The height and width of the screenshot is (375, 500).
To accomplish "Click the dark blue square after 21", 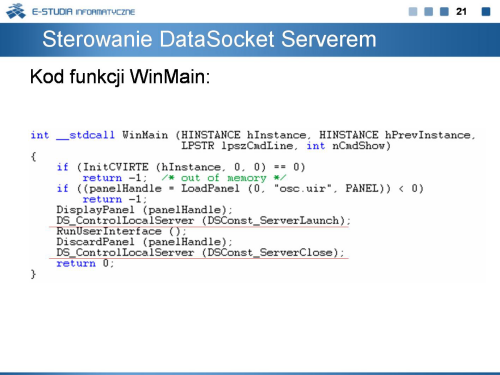I will click(x=486, y=12).
